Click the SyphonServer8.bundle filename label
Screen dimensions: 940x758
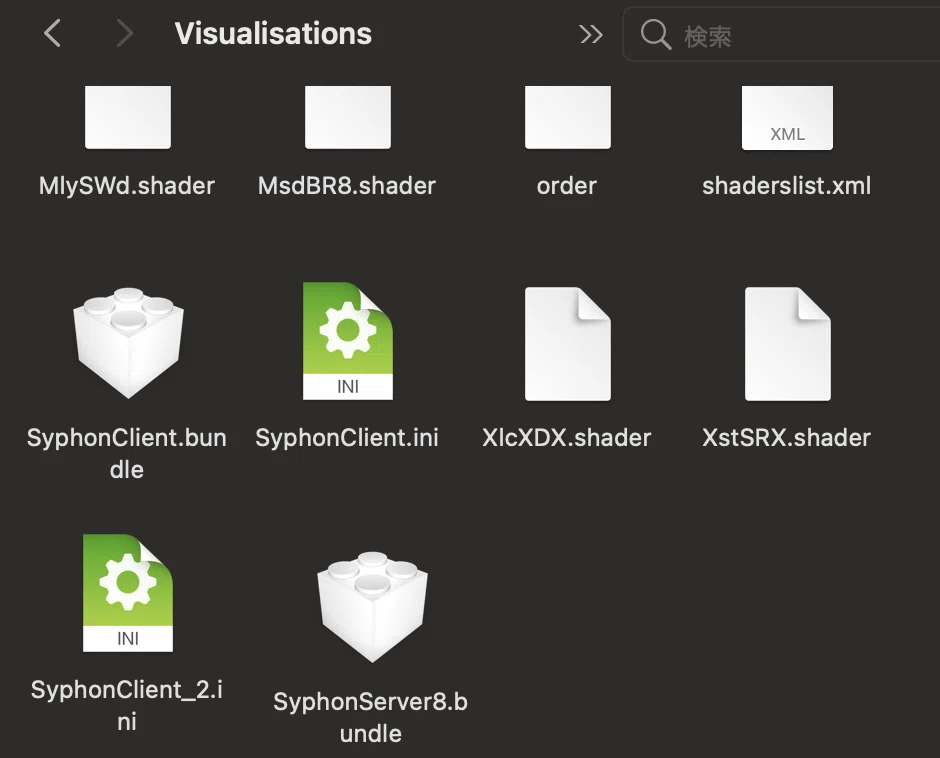click(x=370, y=717)
